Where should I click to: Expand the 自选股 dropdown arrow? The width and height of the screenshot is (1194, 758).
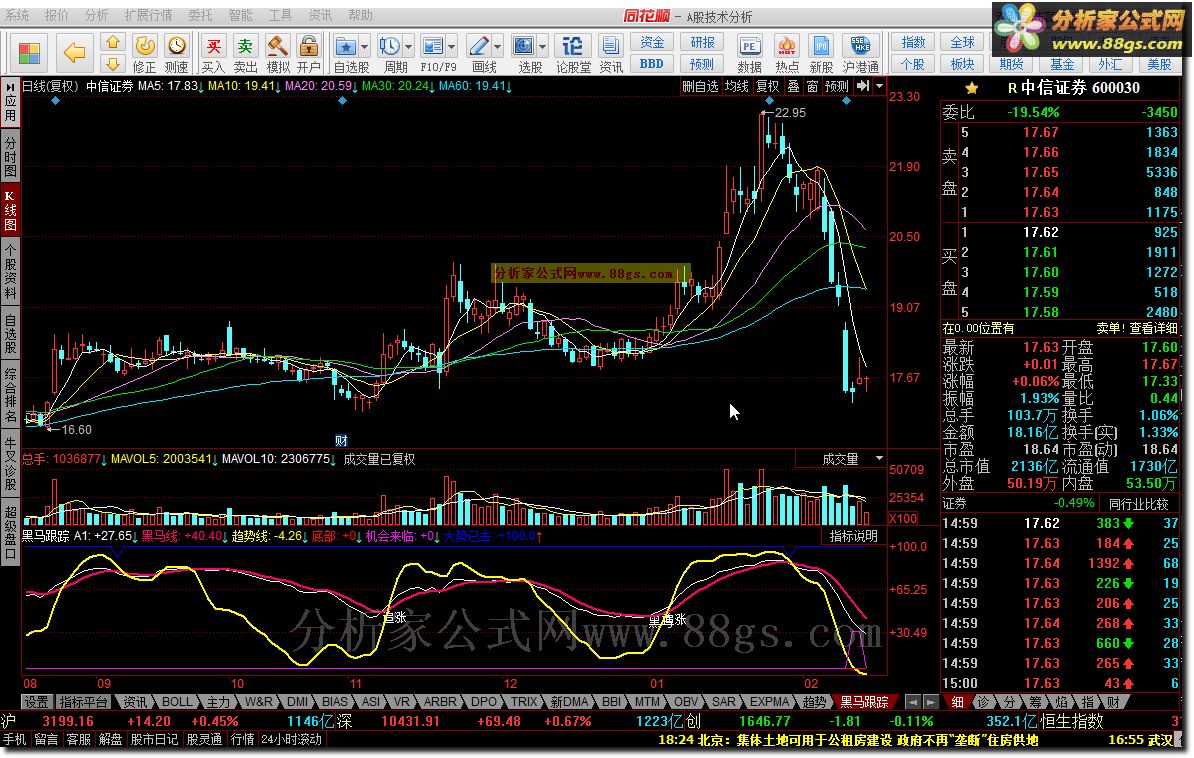[x=365, y=46]
